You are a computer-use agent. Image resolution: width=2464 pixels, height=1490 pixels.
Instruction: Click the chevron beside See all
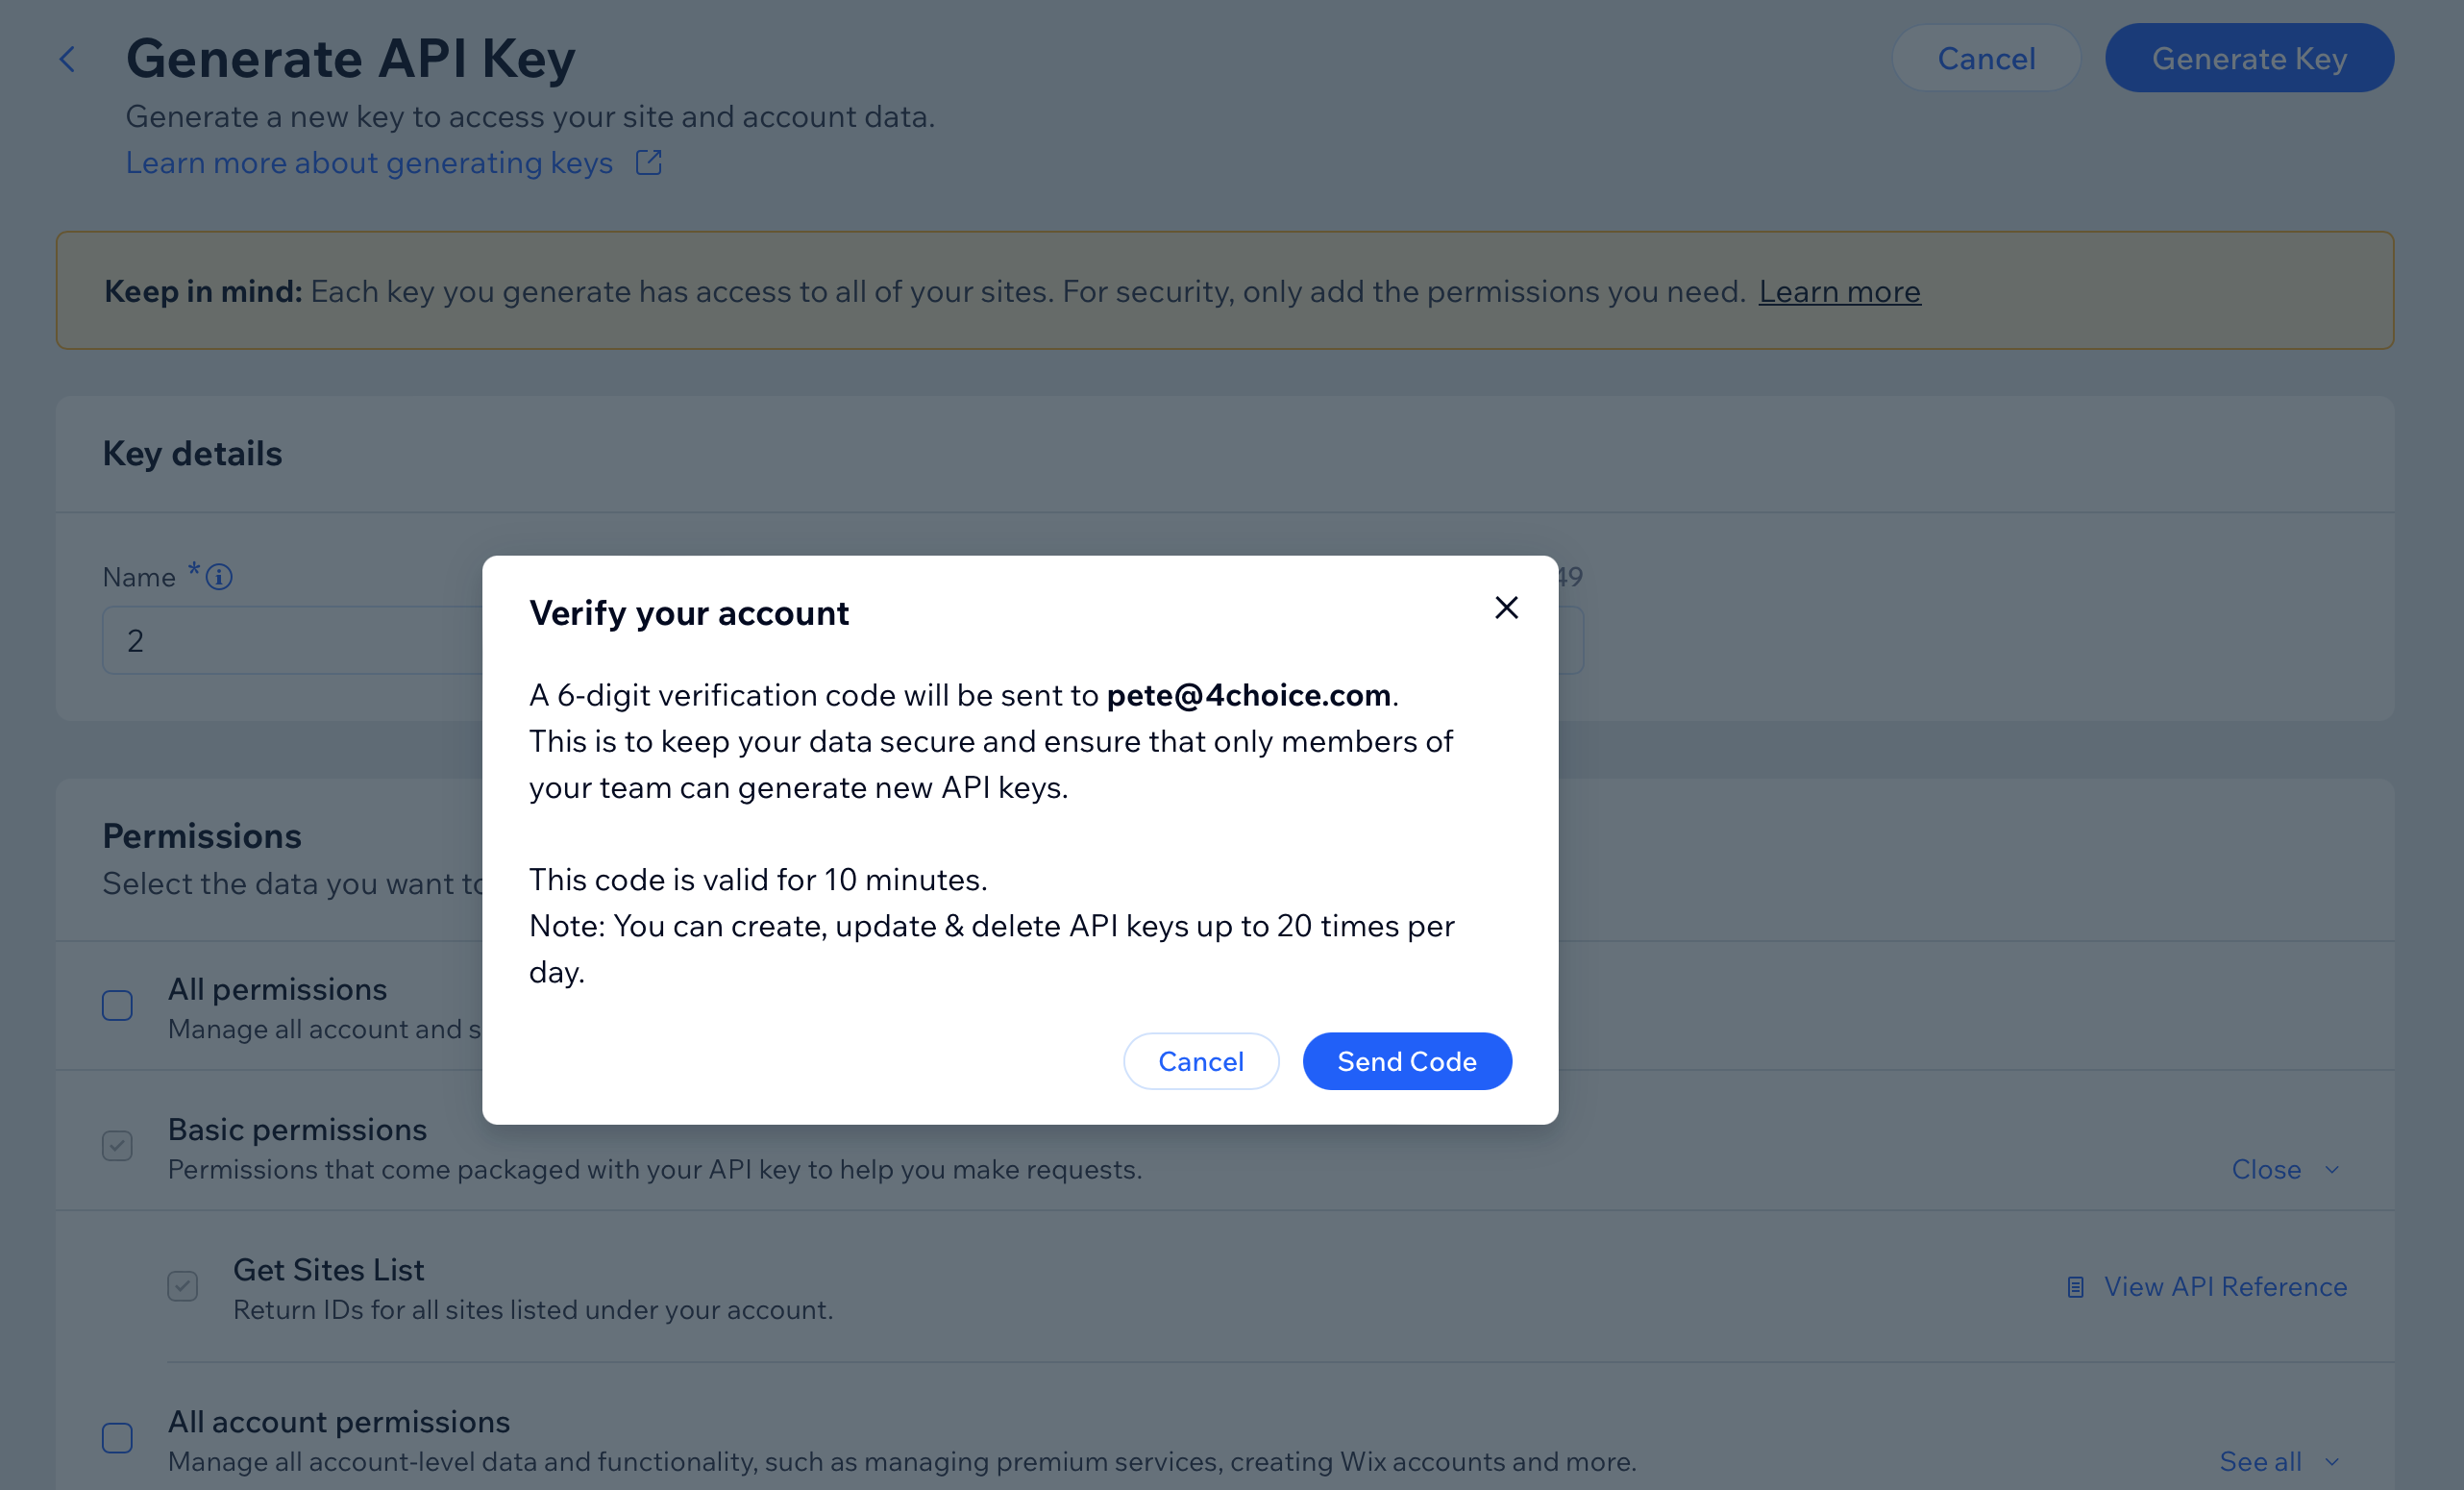point(2334,1461)
